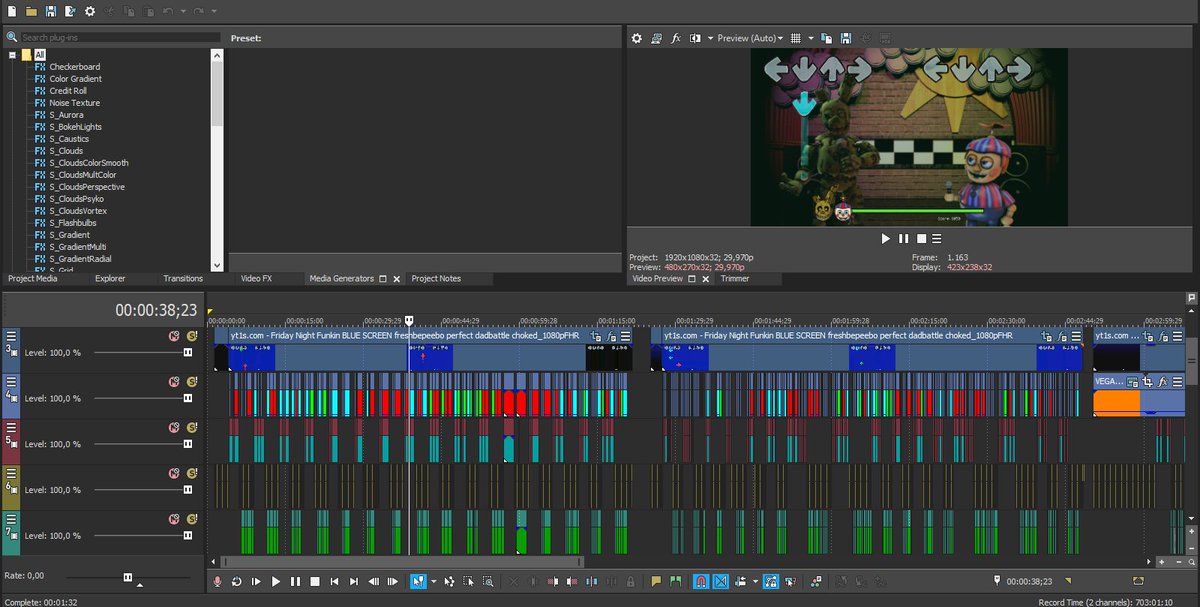Select the S_BokehLights plug-in
This screenshot has height=607, width=1200.
[x=75, y=127]
